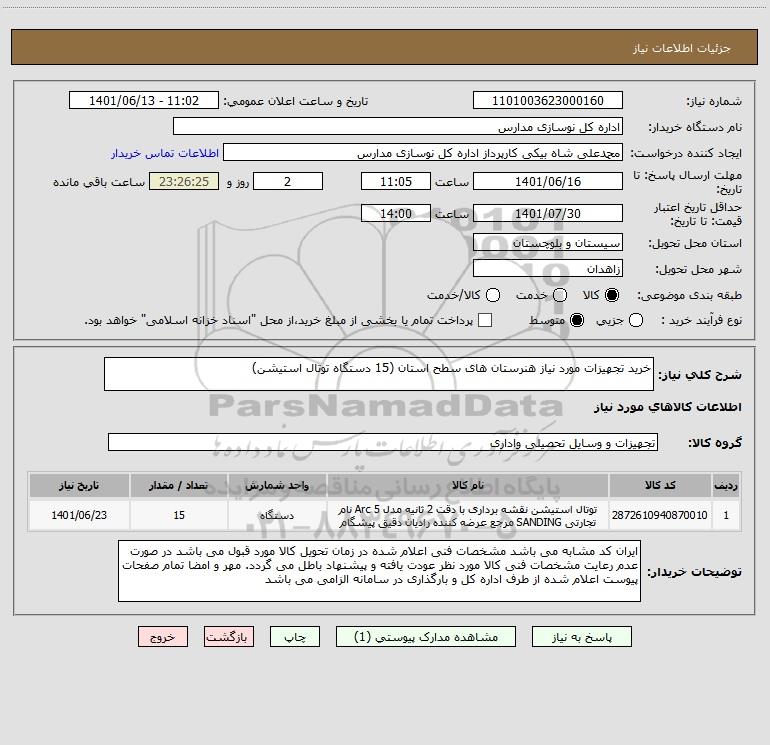Click the row number cell 1
The height and width of the screenshot is (745, 770).
coord(726,515)
